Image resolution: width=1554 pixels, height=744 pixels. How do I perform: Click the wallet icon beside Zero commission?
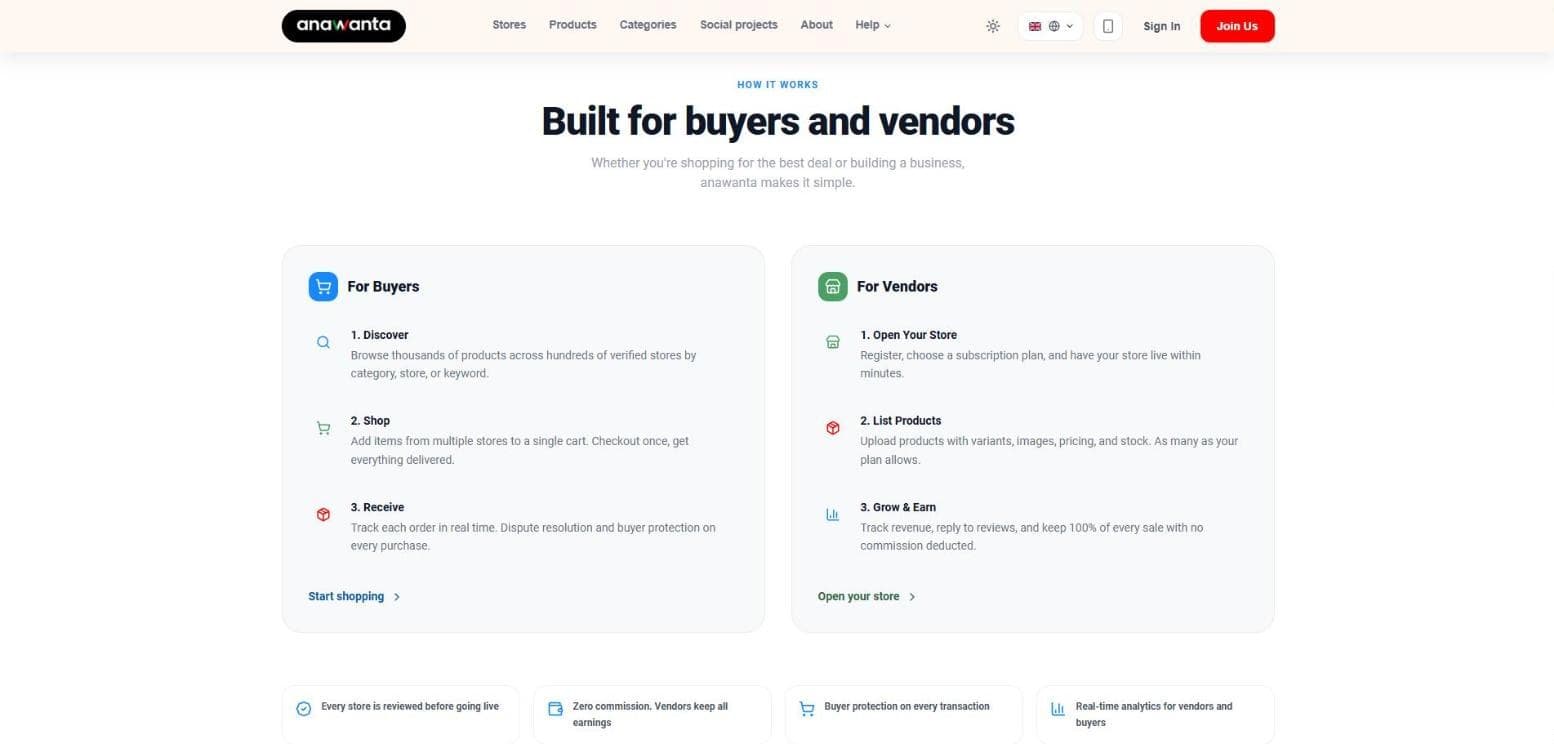(x=556, y=709)
